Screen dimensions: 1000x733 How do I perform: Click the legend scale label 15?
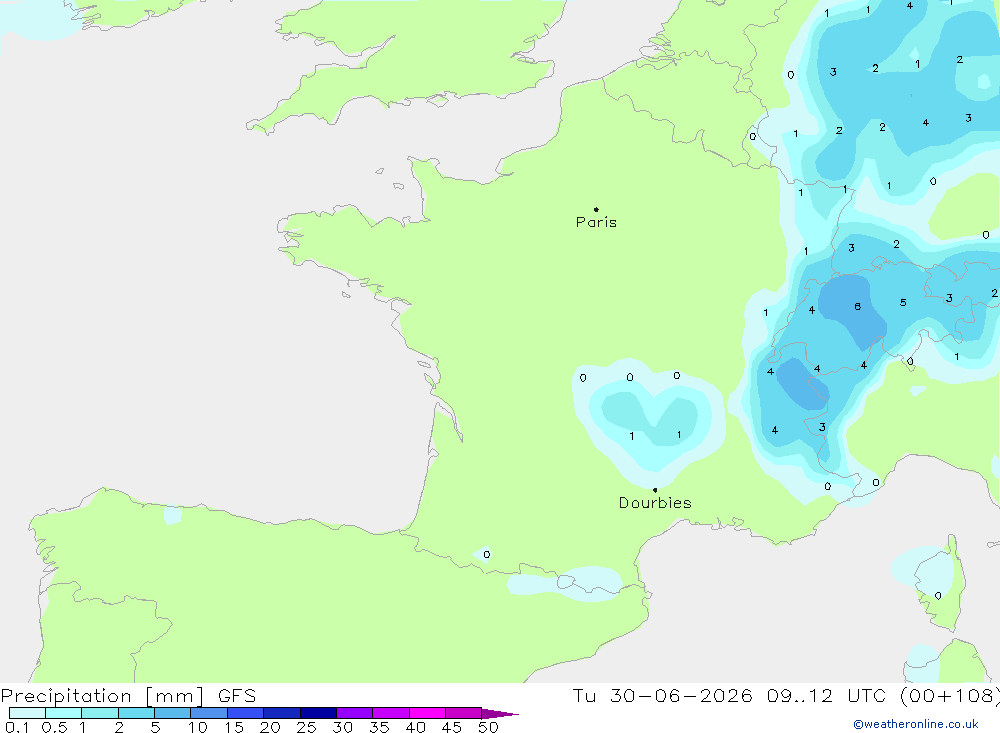tap(234, 727)
